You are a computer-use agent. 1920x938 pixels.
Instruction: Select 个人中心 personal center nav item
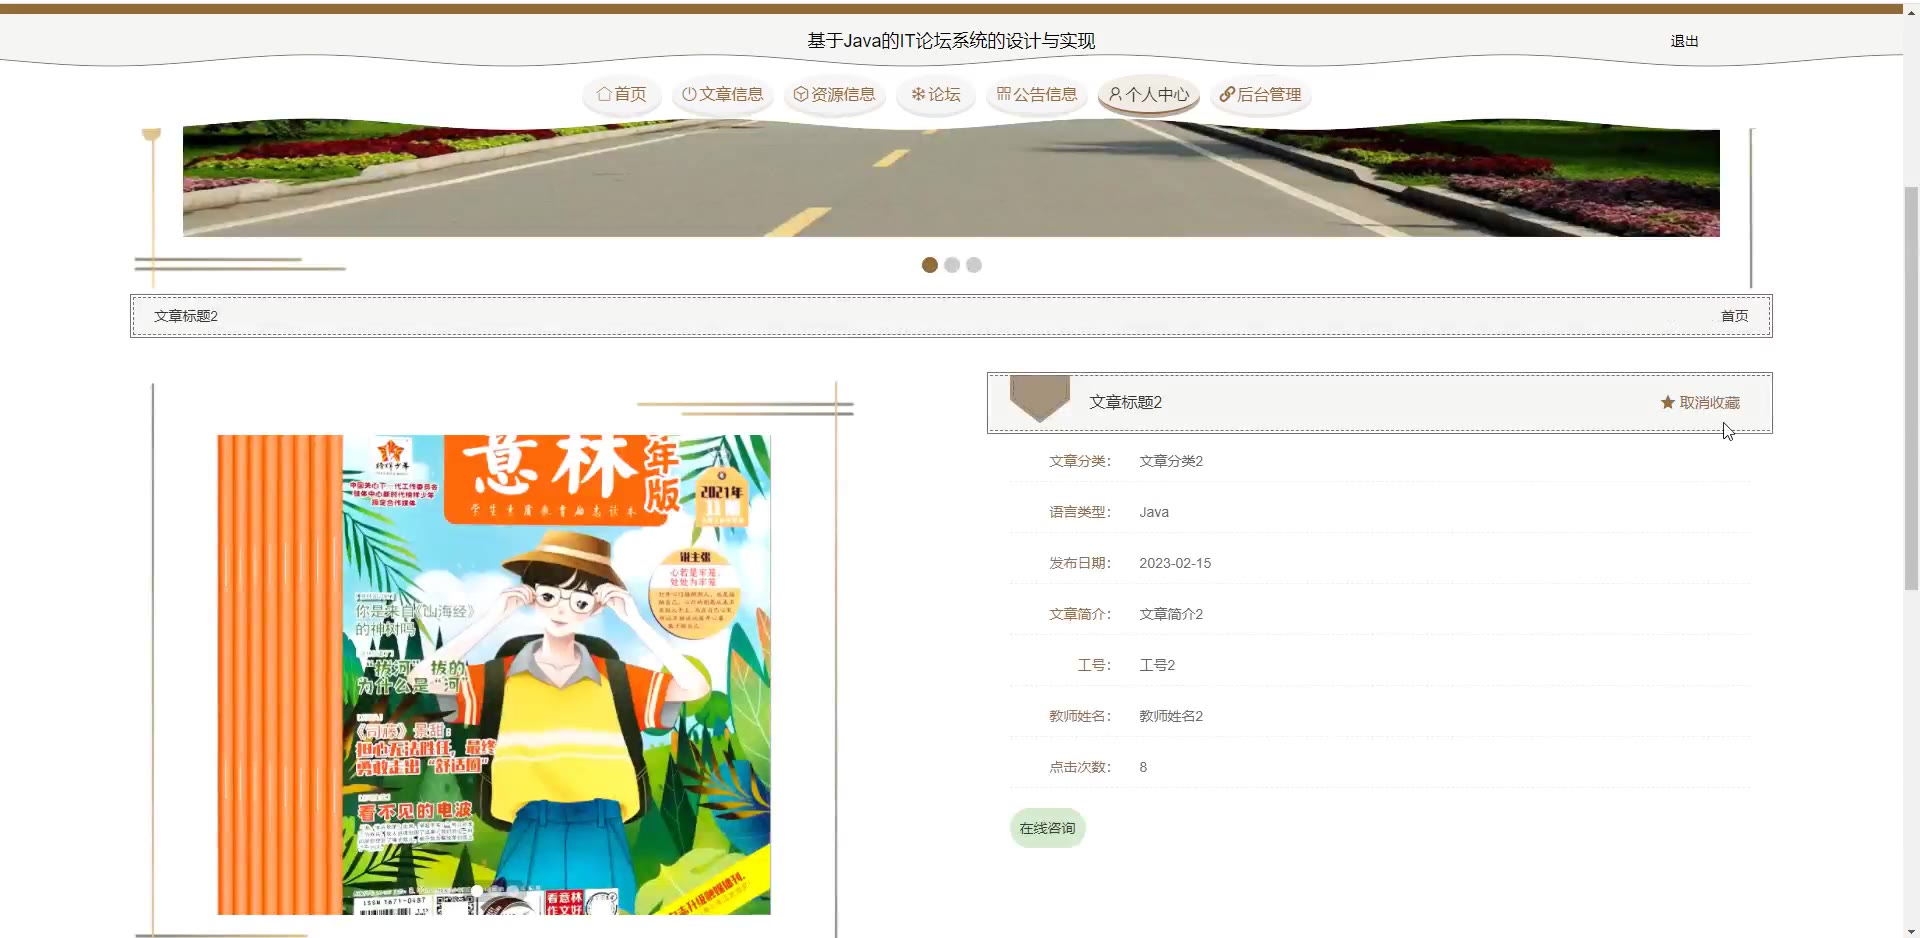click(1149, 94)
